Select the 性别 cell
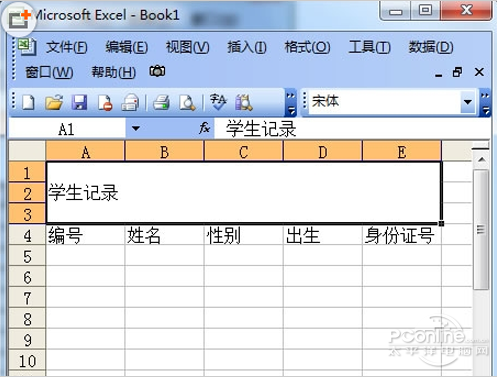This screenshot has height=377, width=497. tap(244, 235)
